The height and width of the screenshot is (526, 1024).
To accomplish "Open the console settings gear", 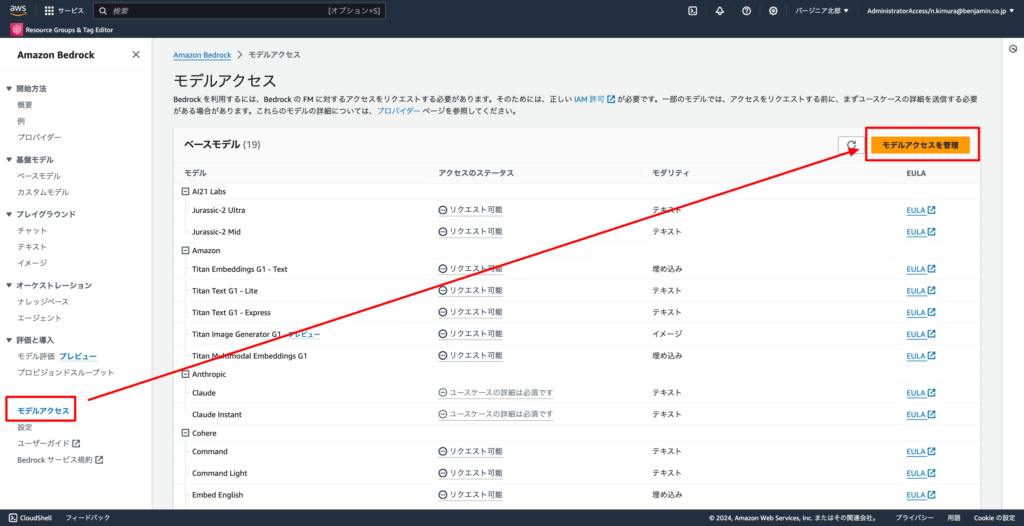I will [773, 11].
